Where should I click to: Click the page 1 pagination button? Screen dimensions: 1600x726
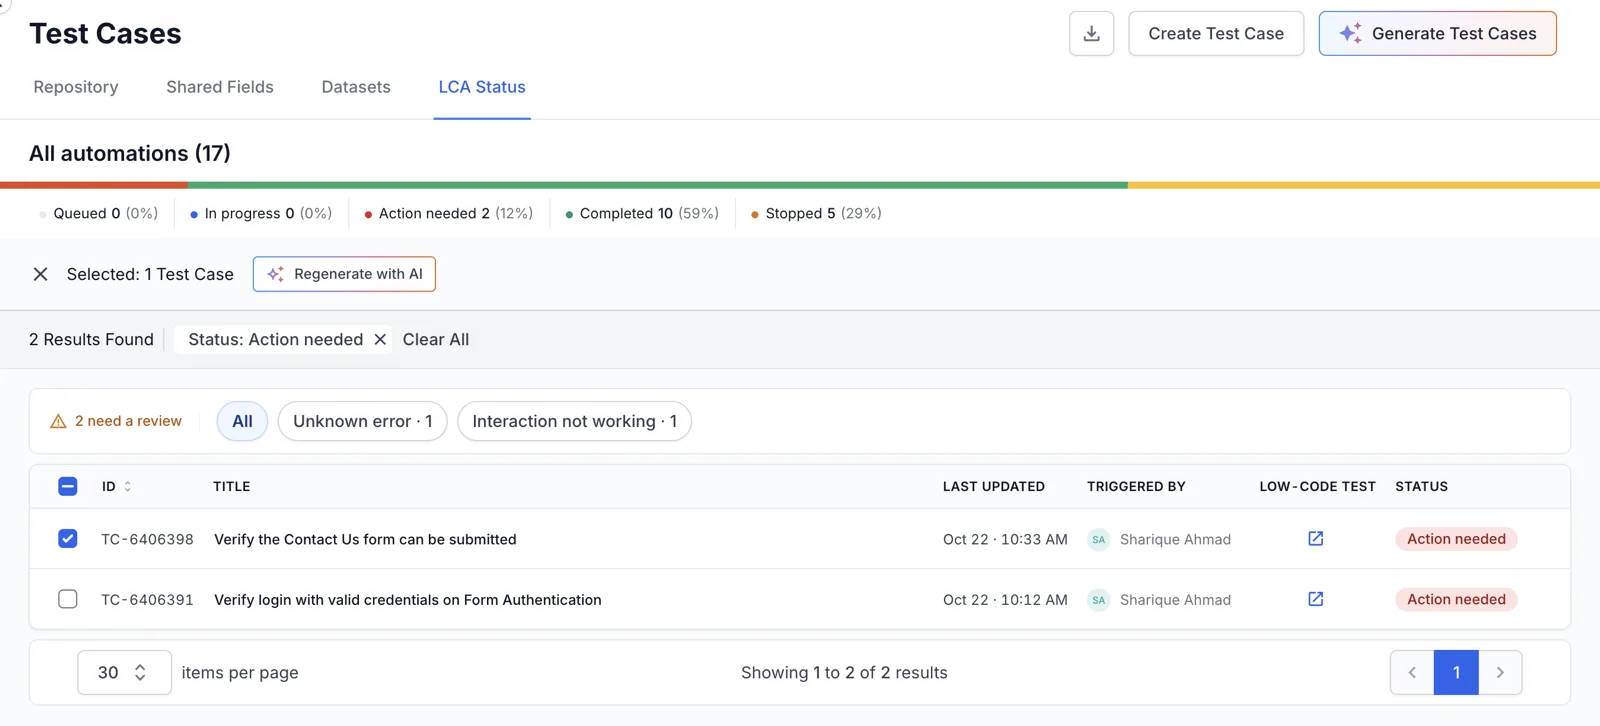pos(1456,673)
